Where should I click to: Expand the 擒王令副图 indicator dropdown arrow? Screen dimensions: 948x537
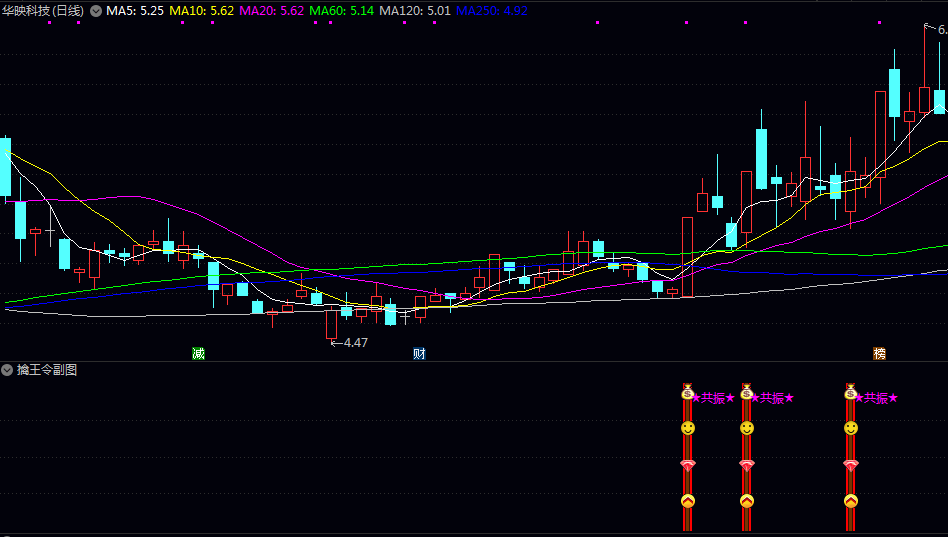(x=8, y=370)
